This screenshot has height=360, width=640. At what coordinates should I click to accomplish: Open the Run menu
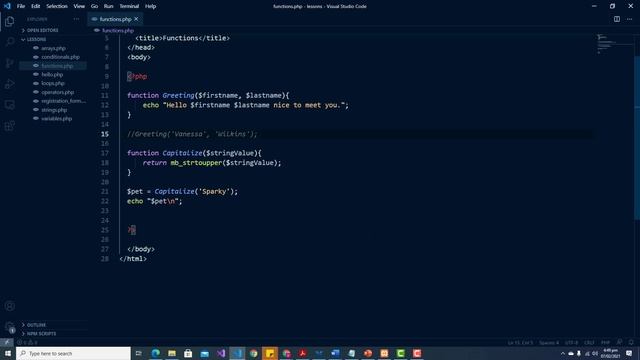[109, 6]
